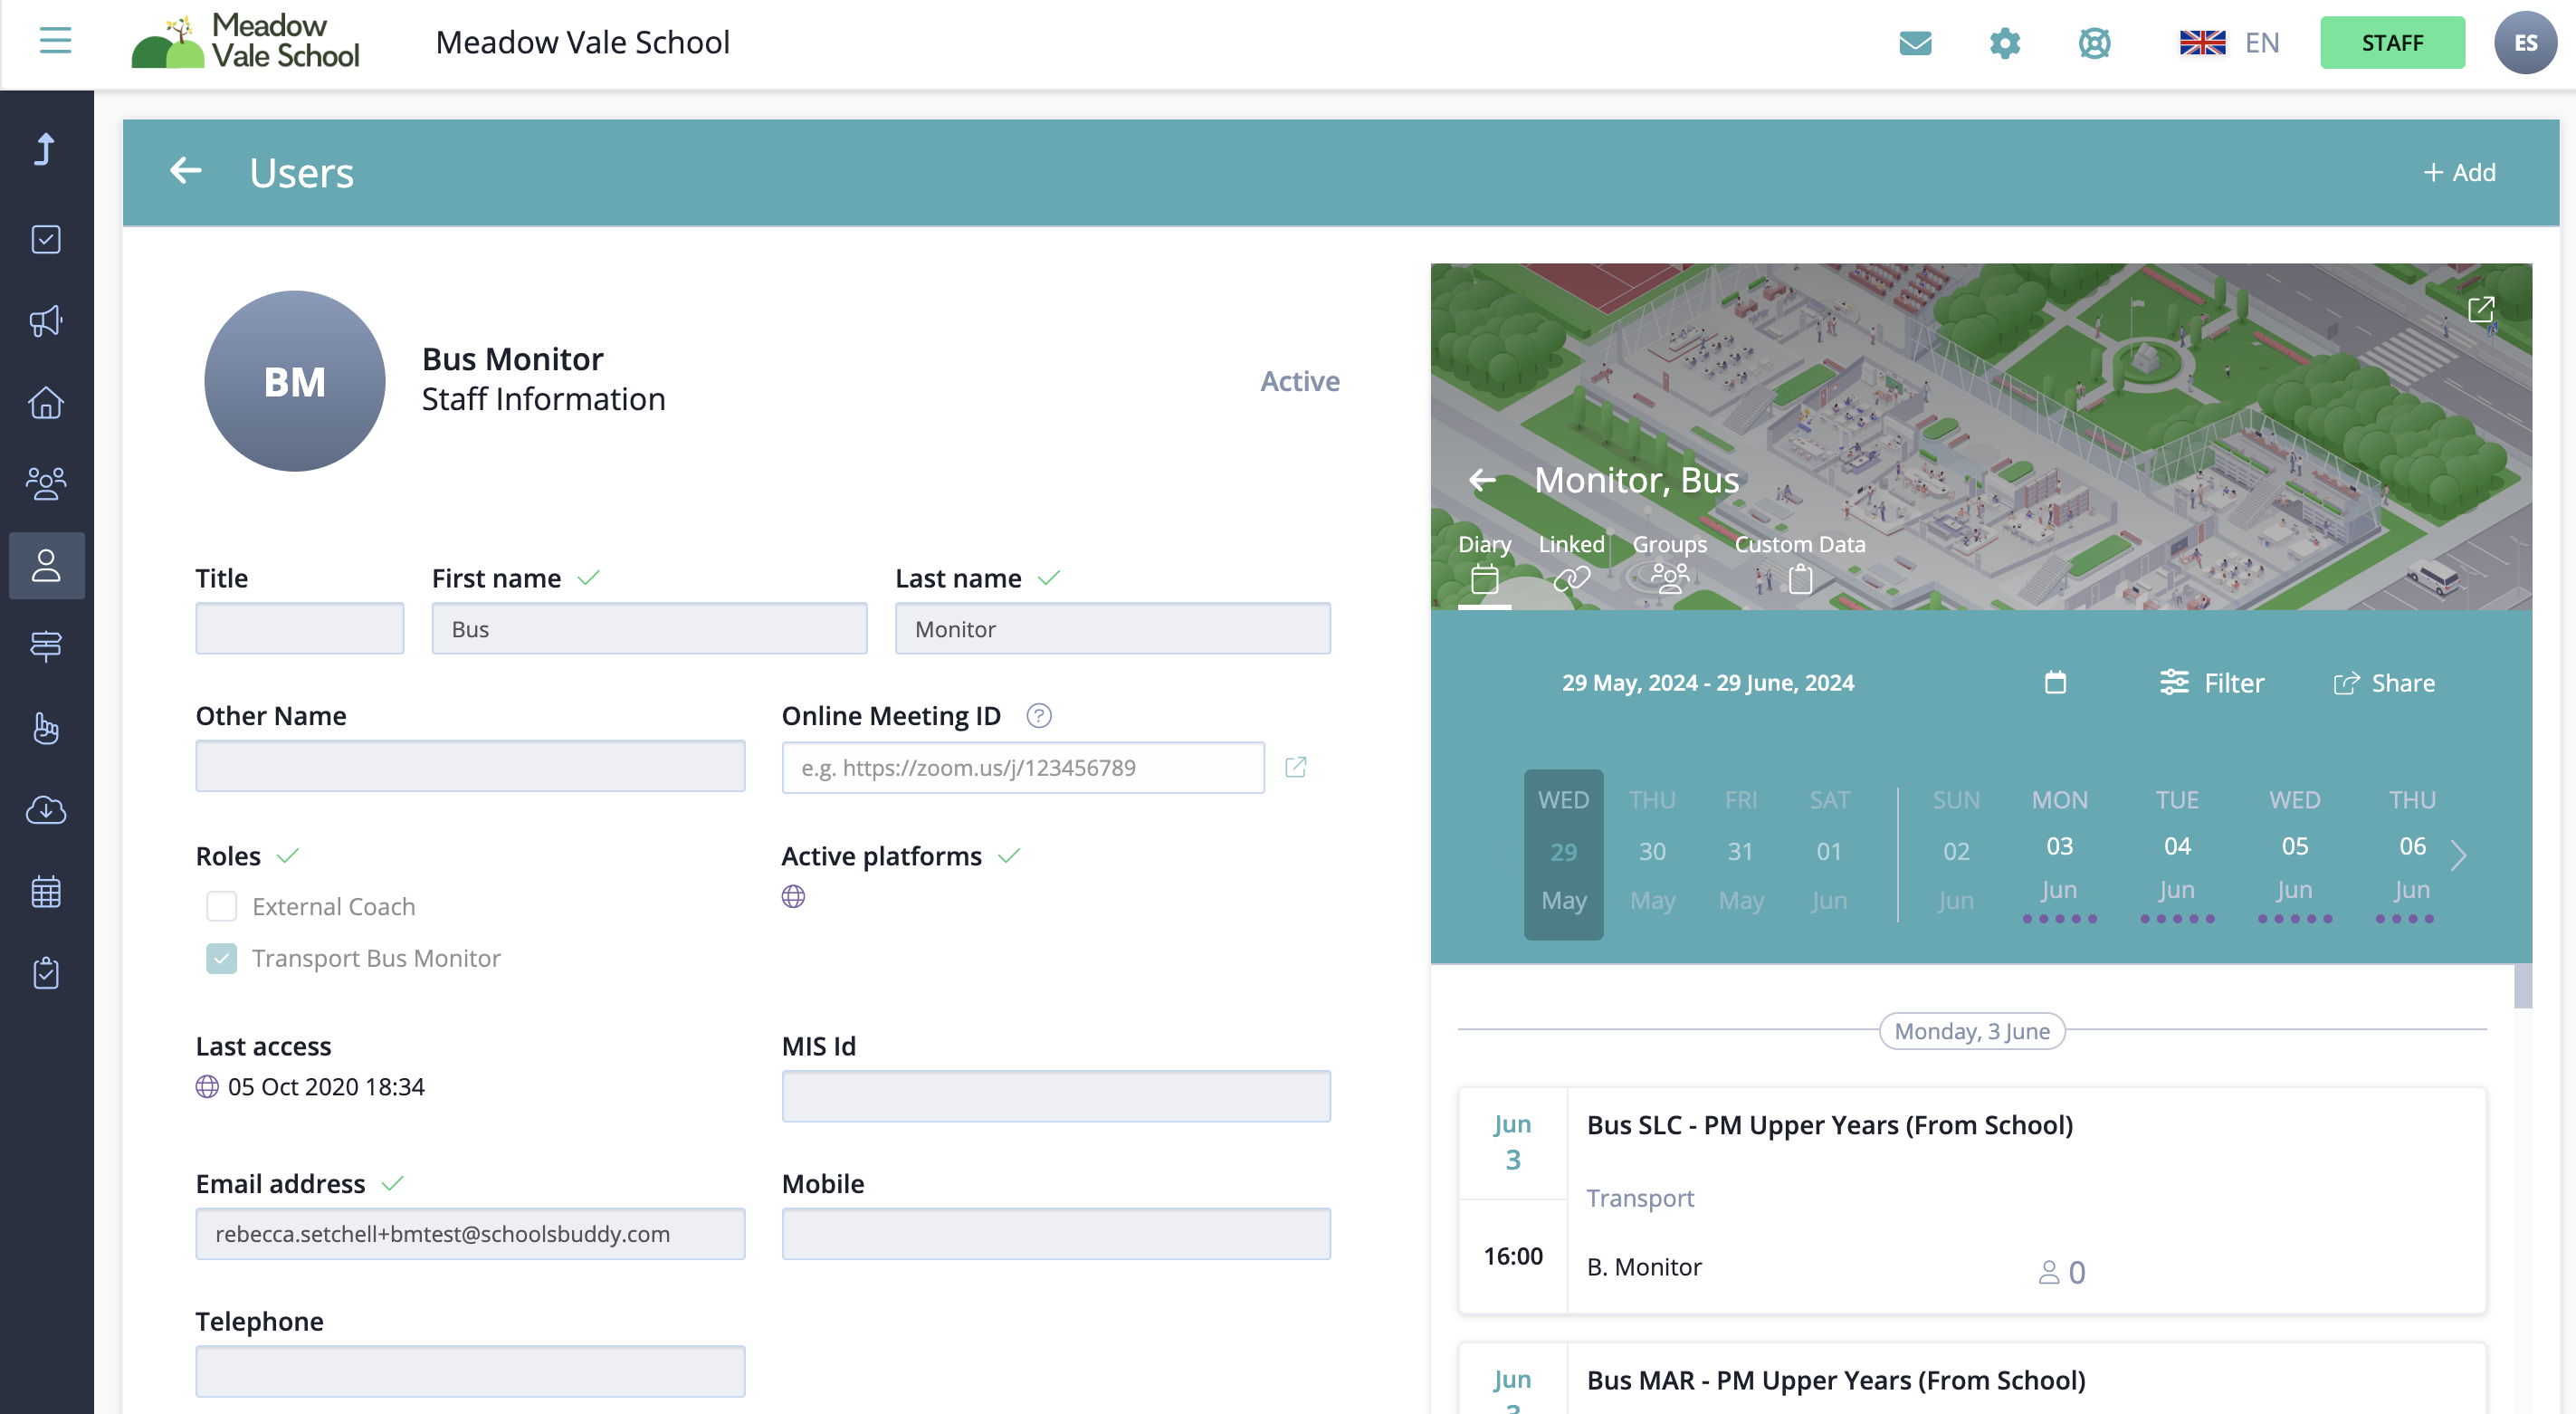The width and height of the screenshot is (2576, 1414).
Task: Click the Email address field
Action: 470,1234
